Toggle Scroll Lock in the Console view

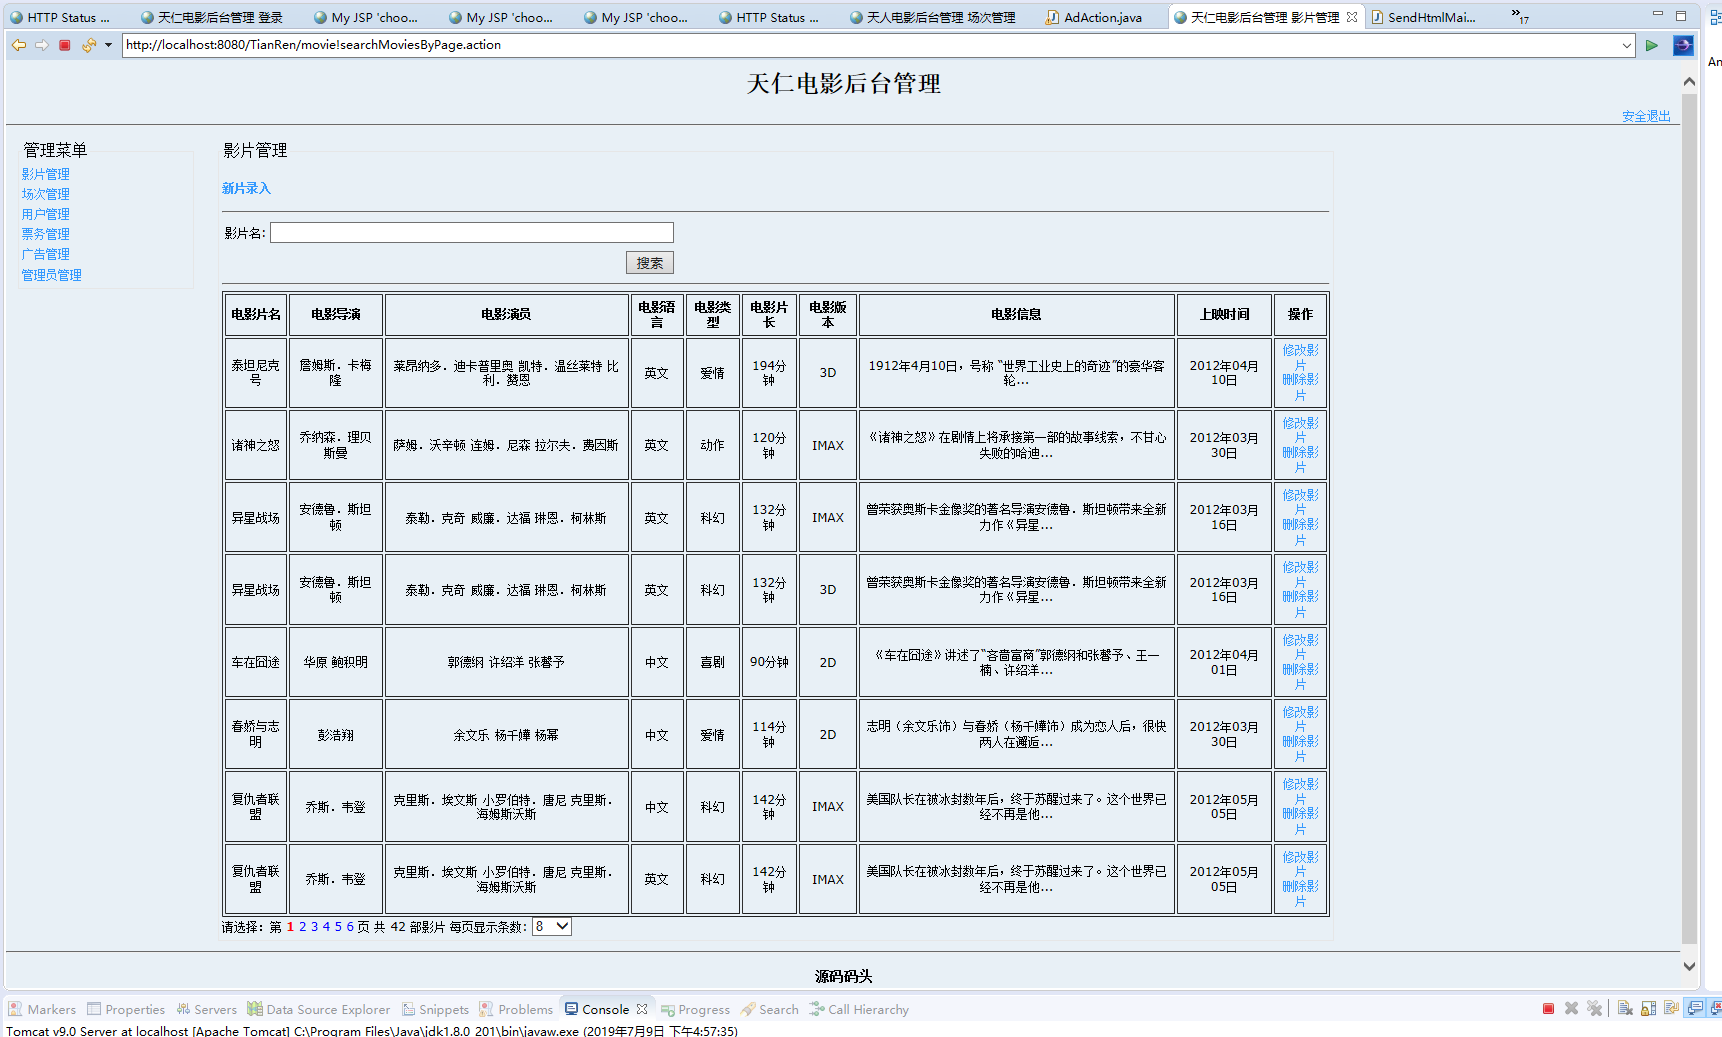pyautogui.click(x=1648, y=1009)
